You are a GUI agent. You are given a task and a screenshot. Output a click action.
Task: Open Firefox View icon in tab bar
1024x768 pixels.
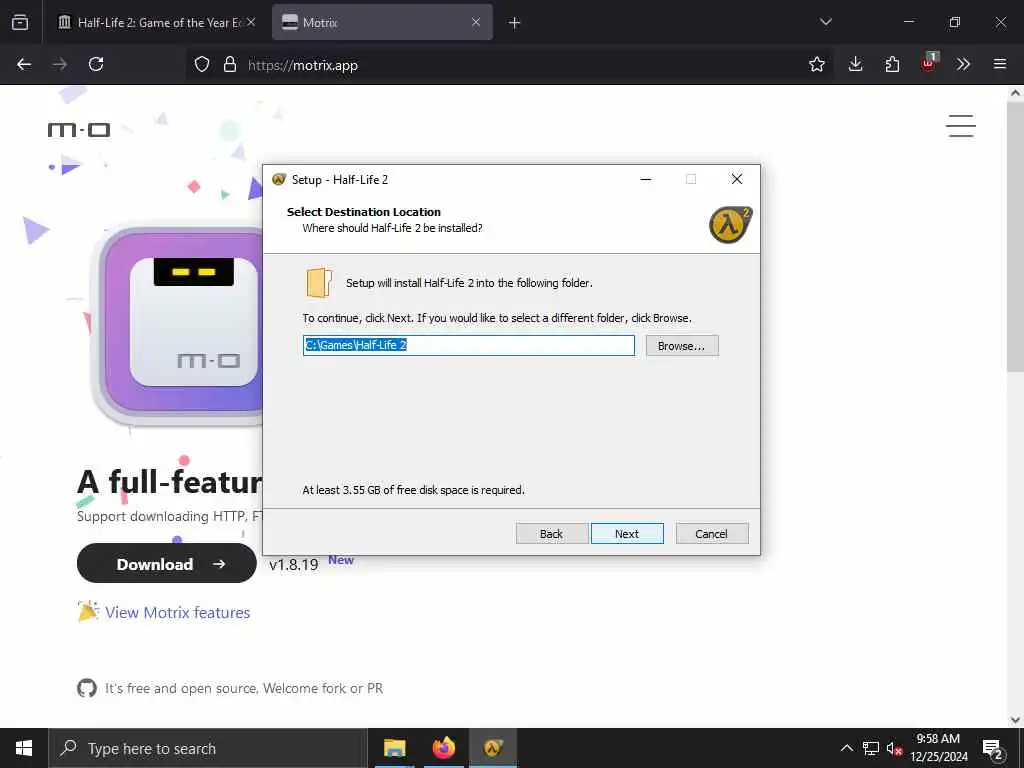pyautogui.click(x=20, y=22)
